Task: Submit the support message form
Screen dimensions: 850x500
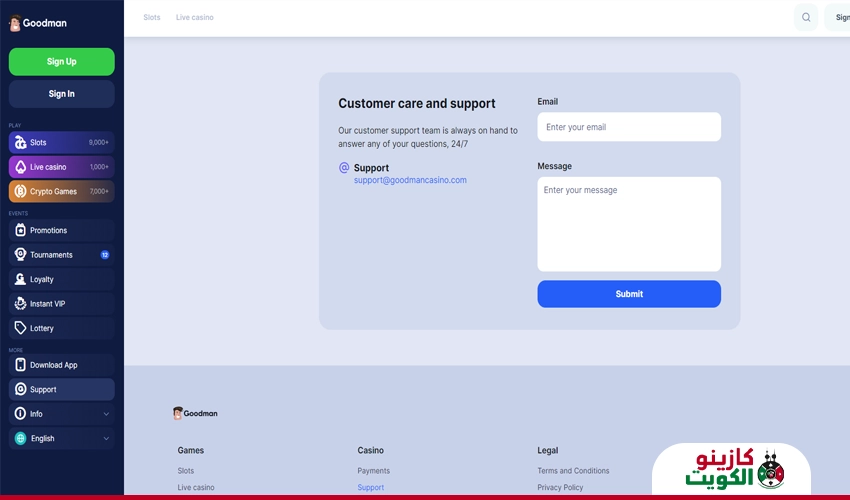Action: click(x=628, y=294)
